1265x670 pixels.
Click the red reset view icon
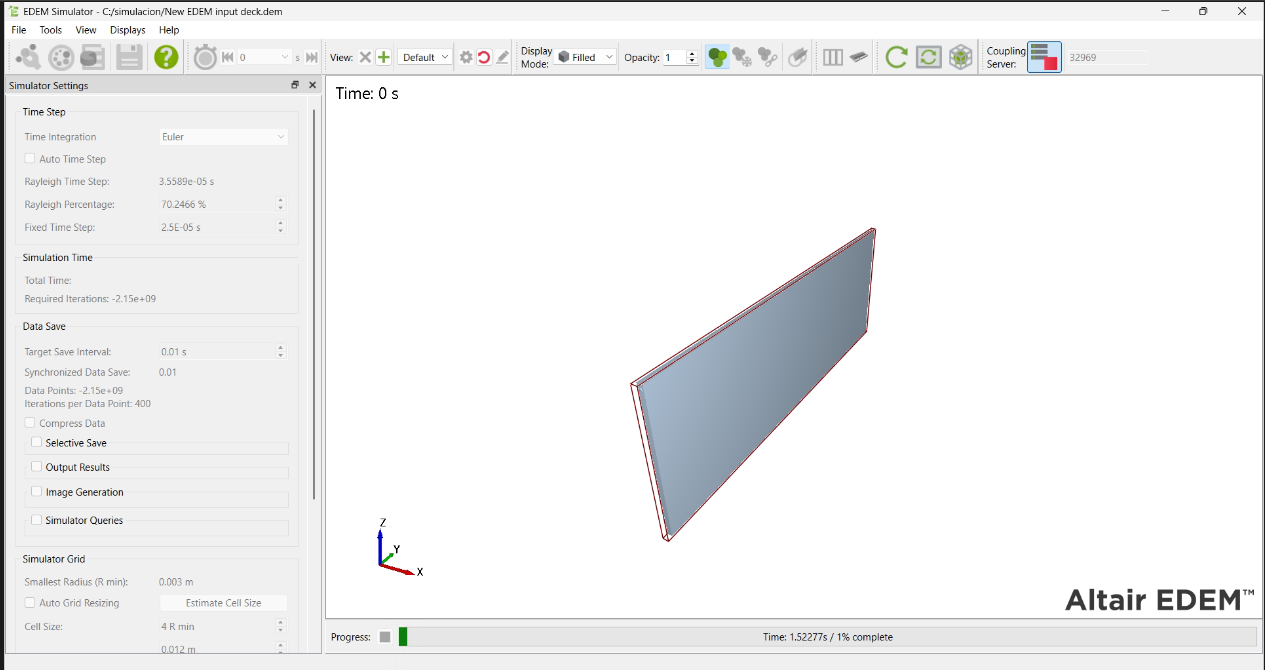(x=484, y=58)
